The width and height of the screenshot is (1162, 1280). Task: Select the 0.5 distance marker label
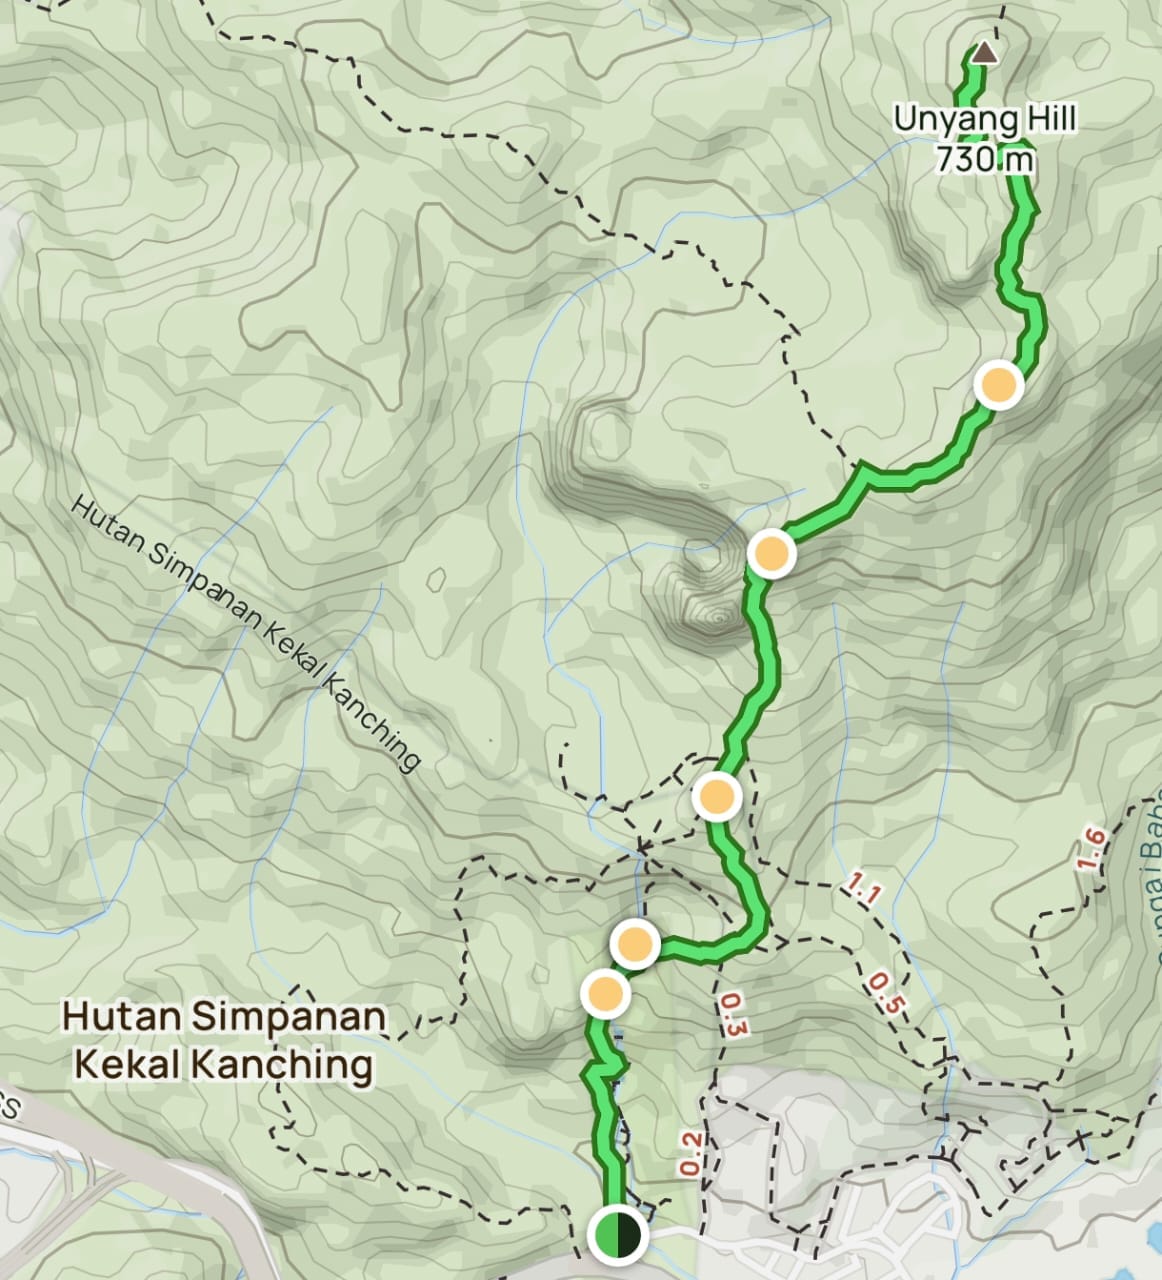tap(882, 992)
